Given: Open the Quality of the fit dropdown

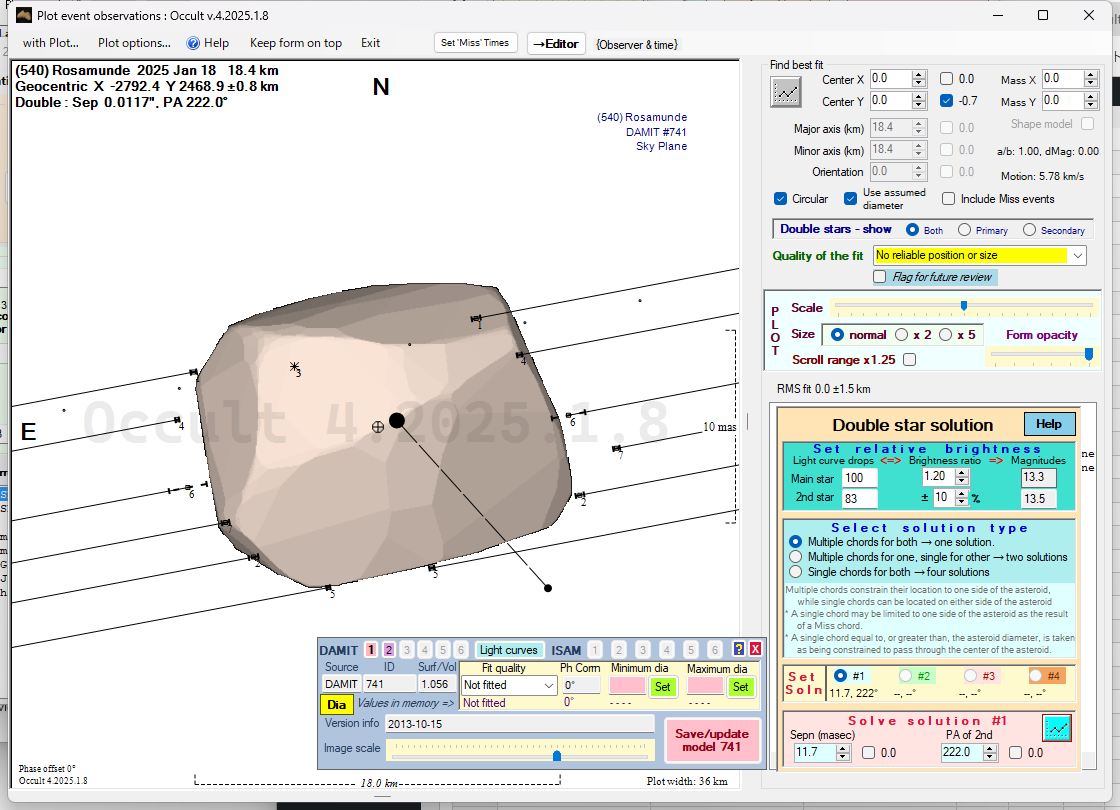Looking at the screenshot, I should point(1077,256).
